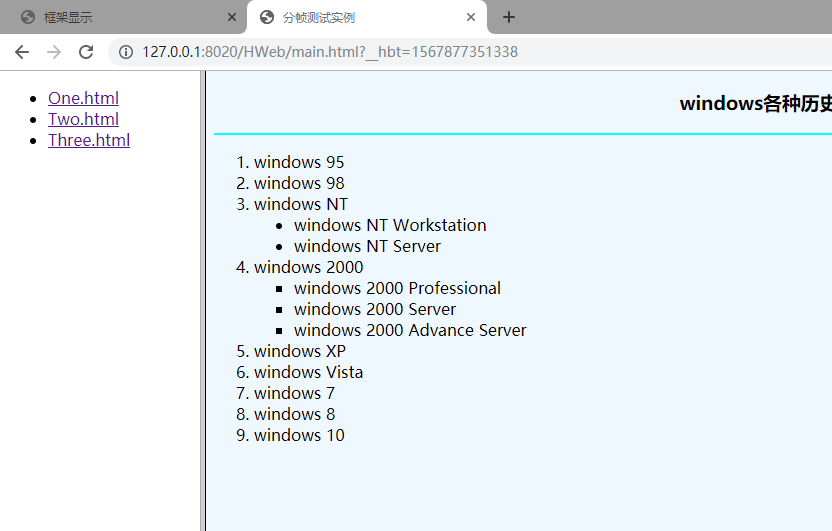Close the 分帧测试实例 tab
832x531 pixels.
pyautogui.click(x=471, y=17)
